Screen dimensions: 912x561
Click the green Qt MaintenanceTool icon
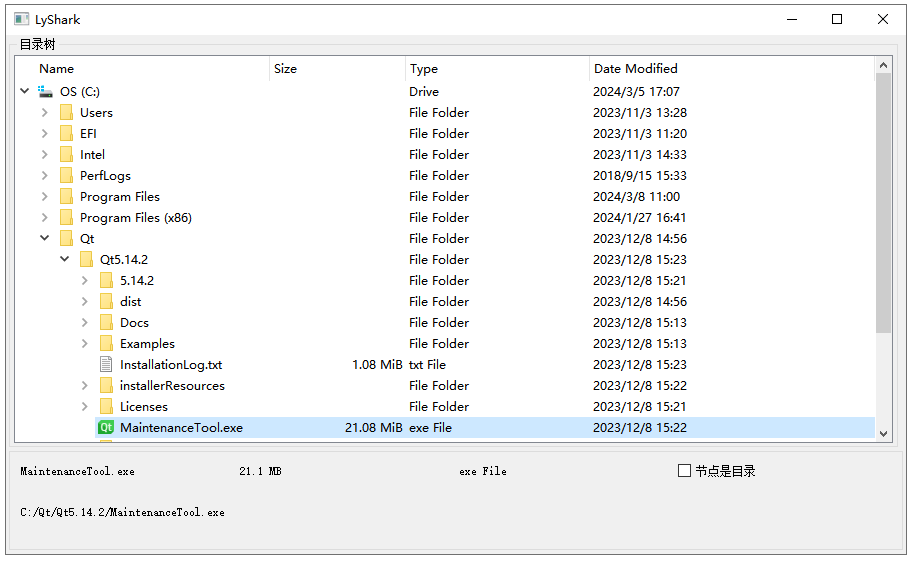pos(106,427)
